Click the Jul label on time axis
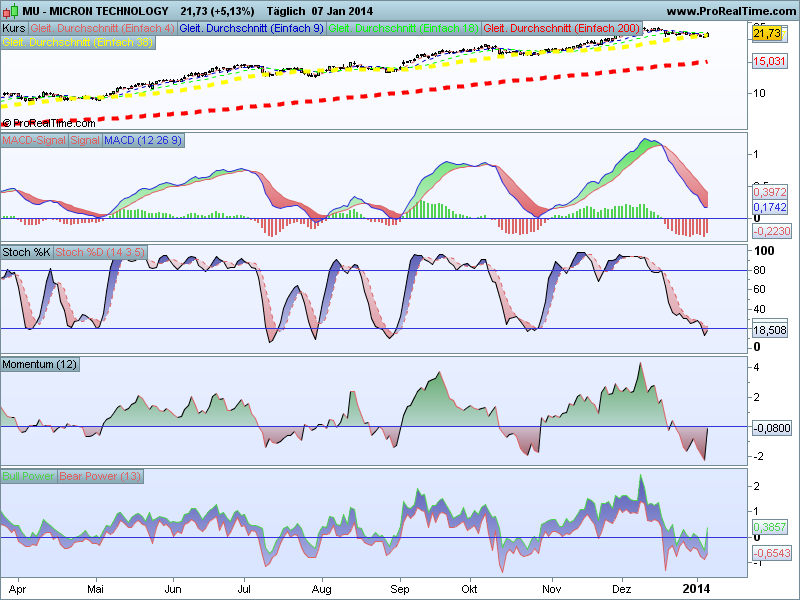The height and width of the screenshot is (600, 800). [244, 589]
